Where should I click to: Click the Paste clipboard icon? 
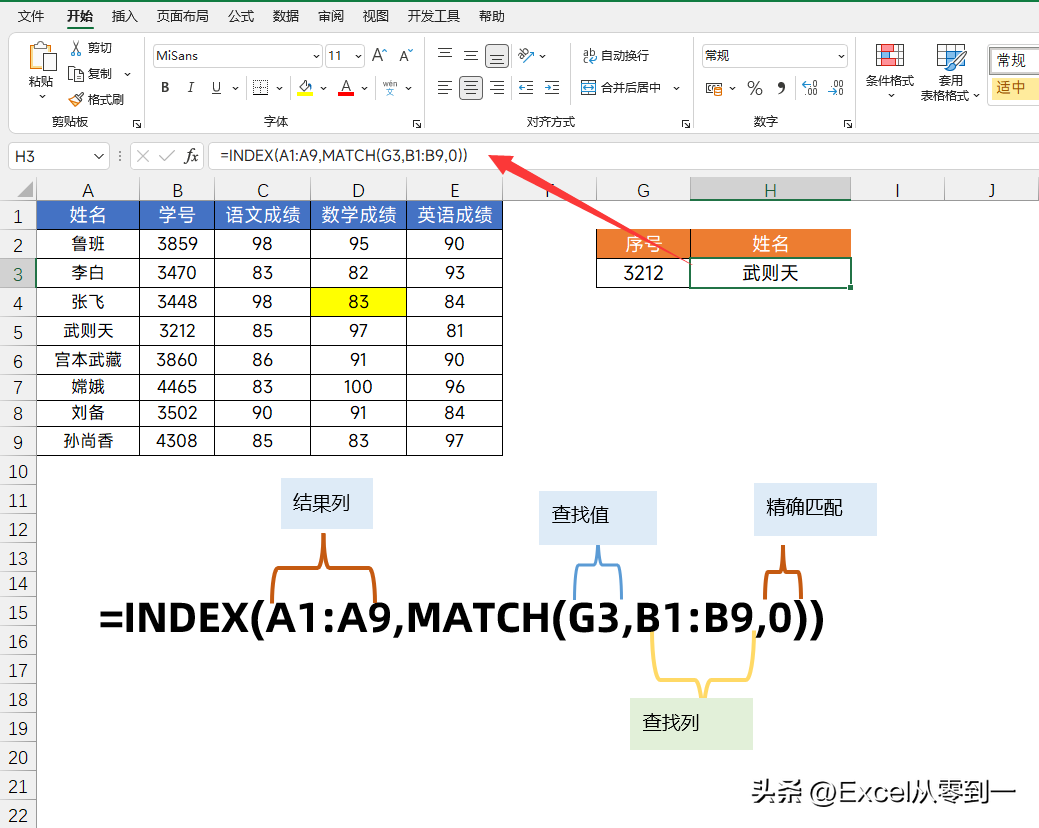[x=42, y=56]
